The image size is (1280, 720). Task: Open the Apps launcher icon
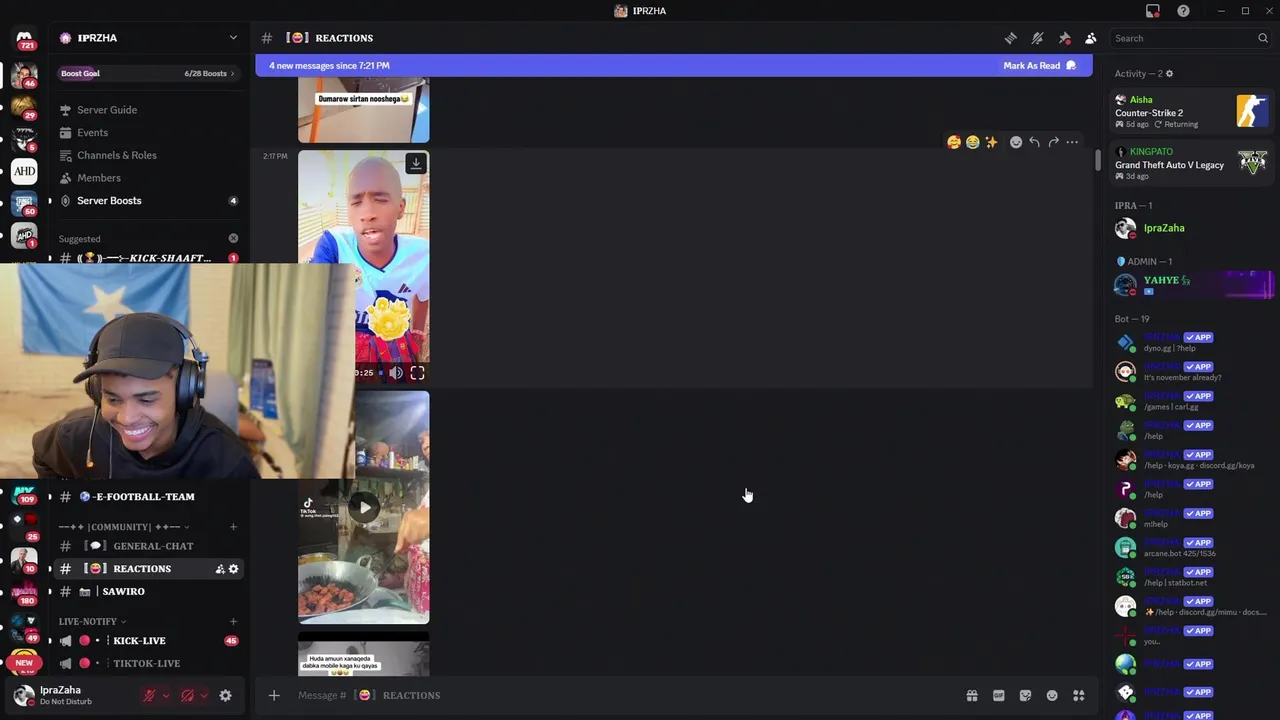point(1079,696)
